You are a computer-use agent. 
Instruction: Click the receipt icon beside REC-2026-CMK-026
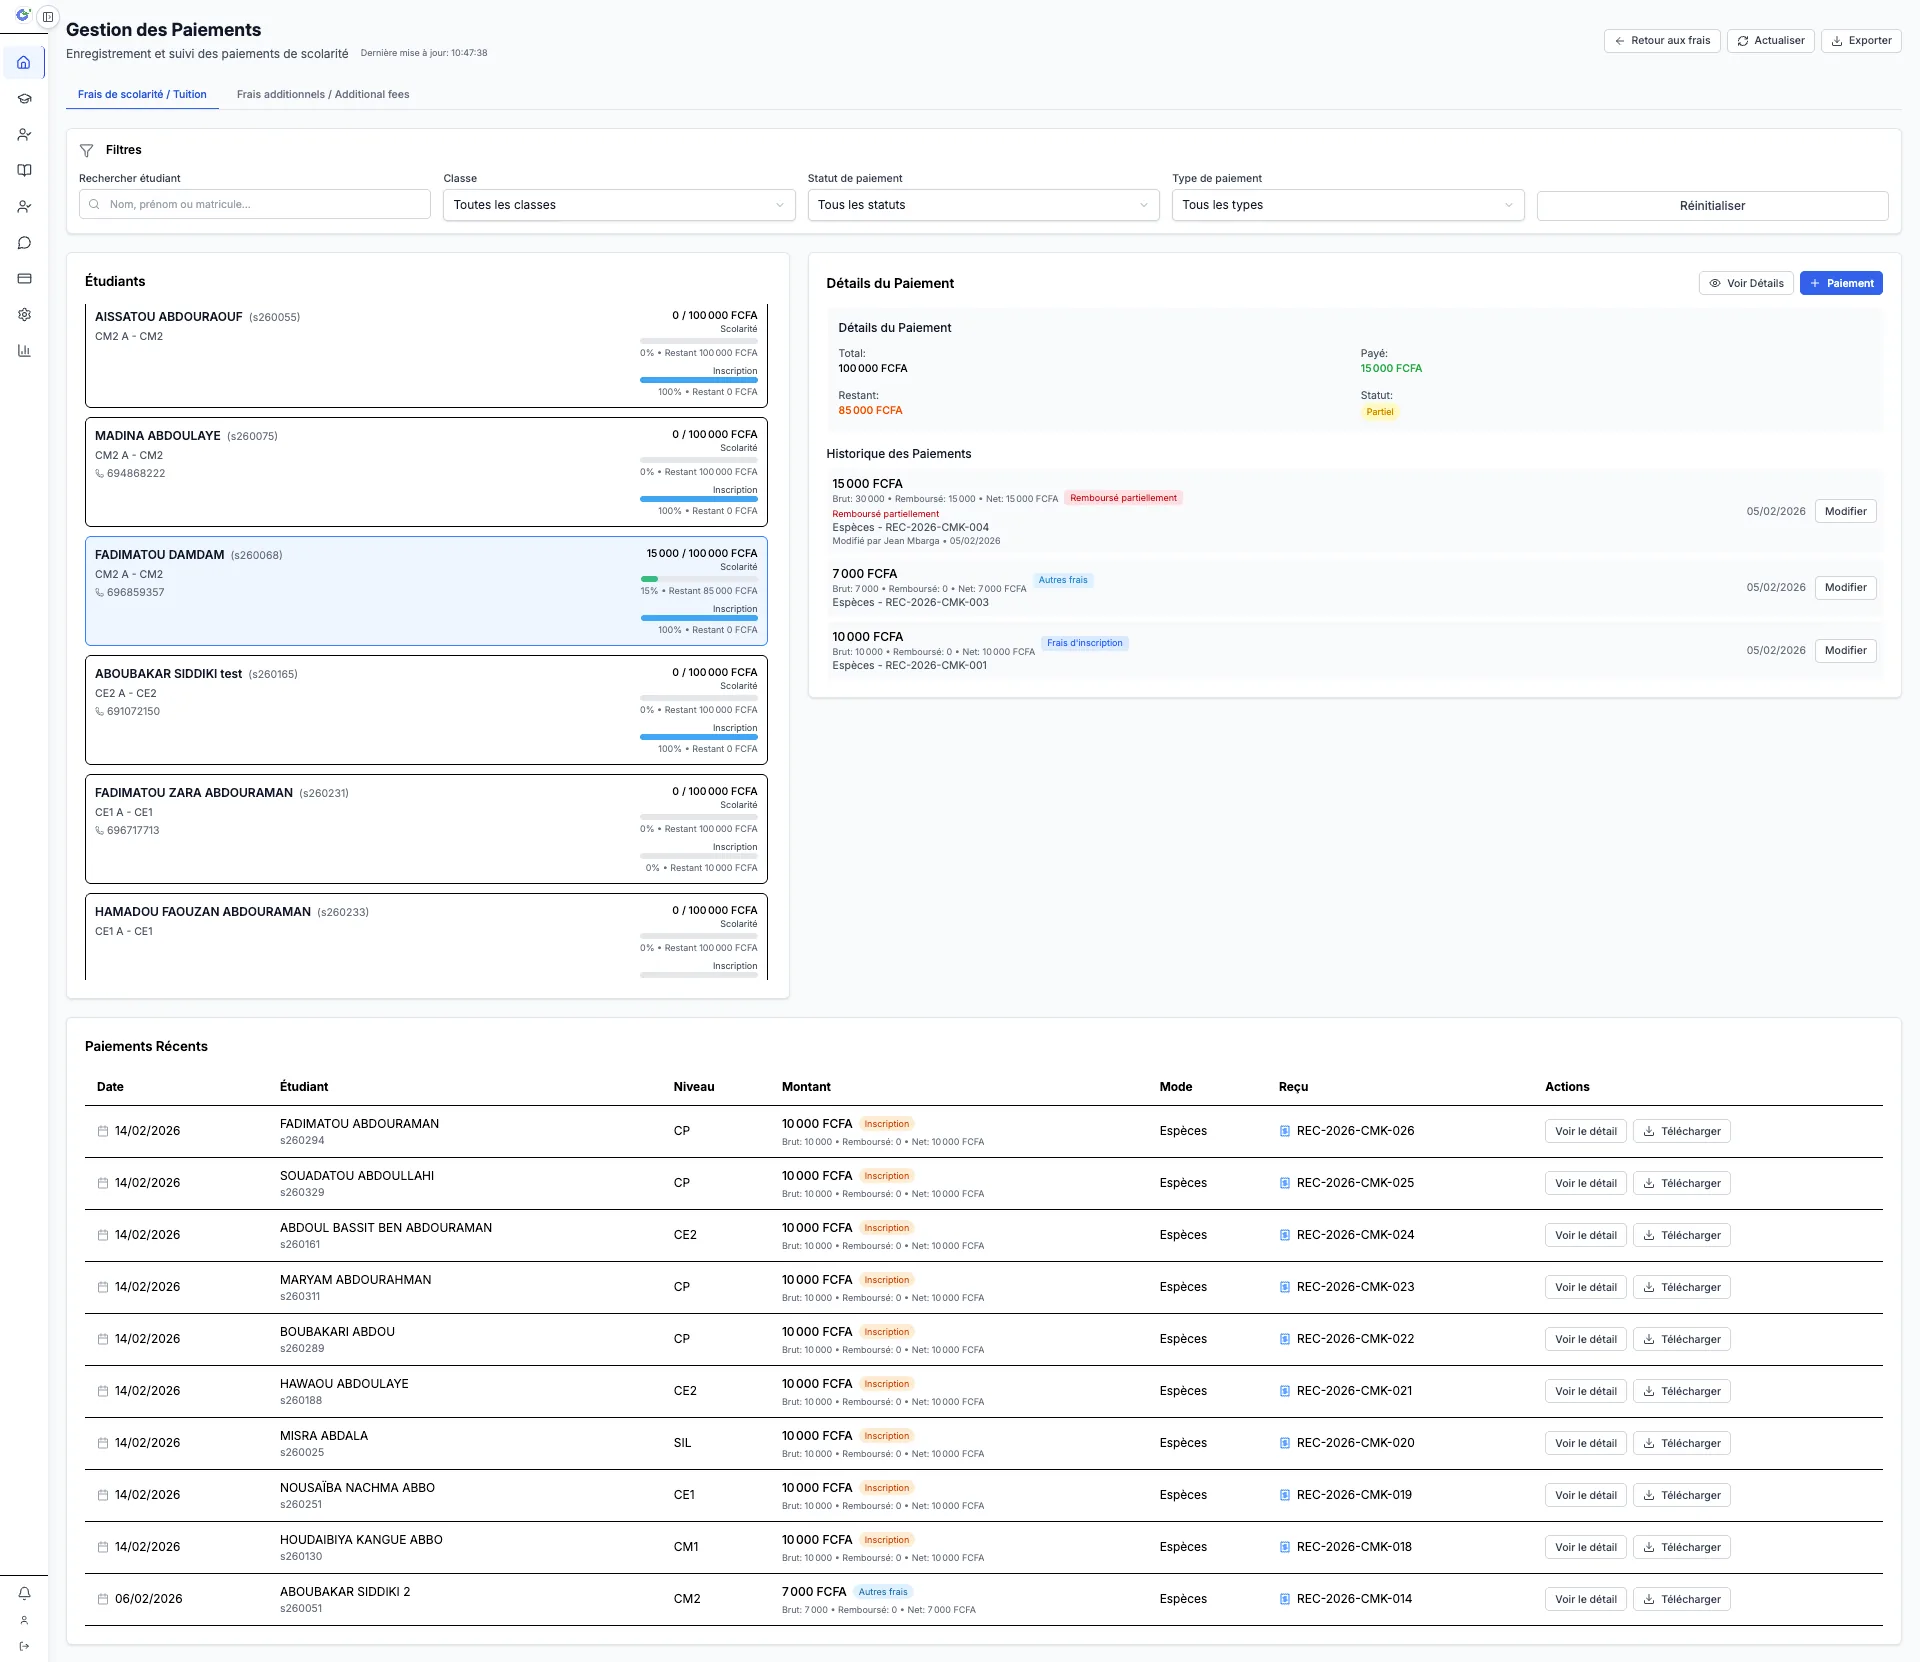[x=1284, y=1131]
